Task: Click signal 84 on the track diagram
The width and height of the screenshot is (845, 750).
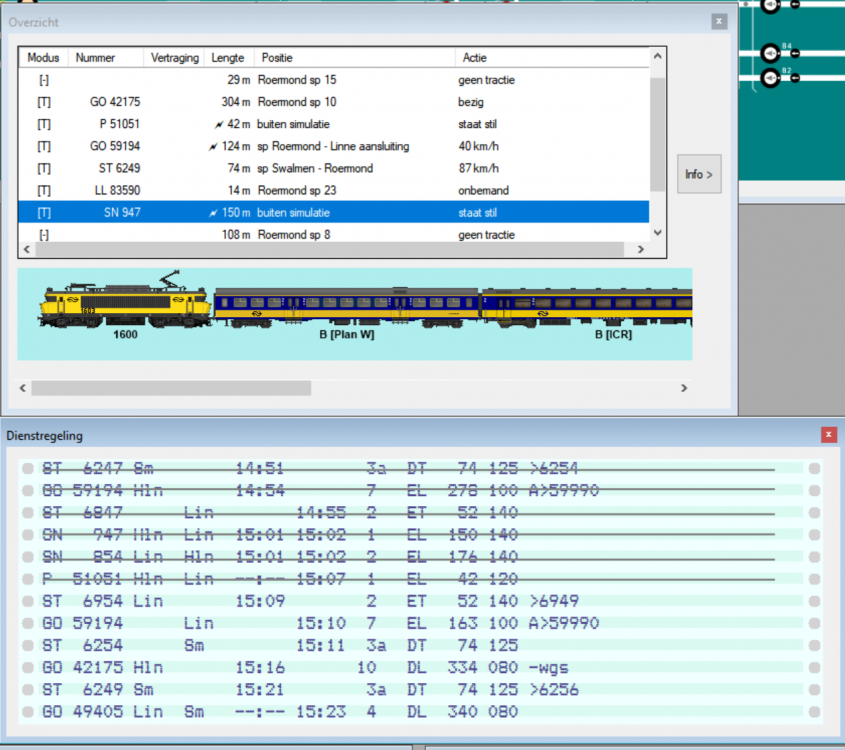Action: 770,53
